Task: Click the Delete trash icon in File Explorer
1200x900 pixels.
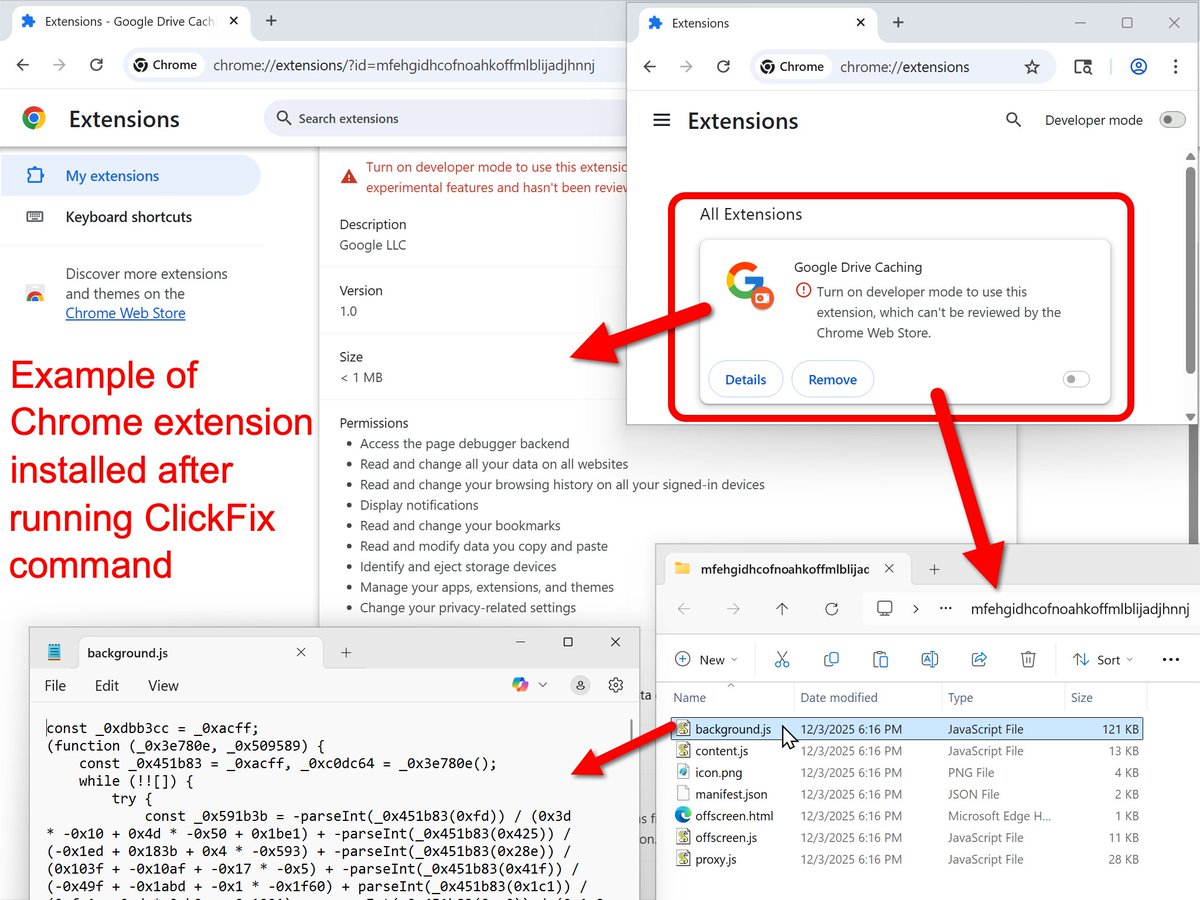Action: (1028, 659)
